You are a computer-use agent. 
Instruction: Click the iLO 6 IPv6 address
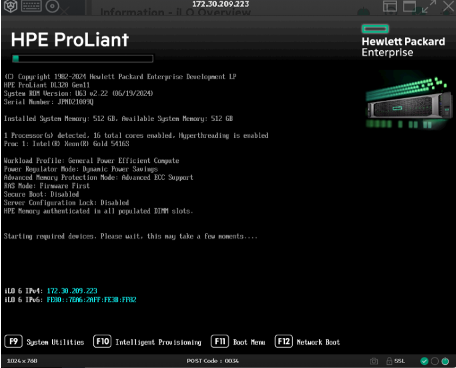point(91,300)
